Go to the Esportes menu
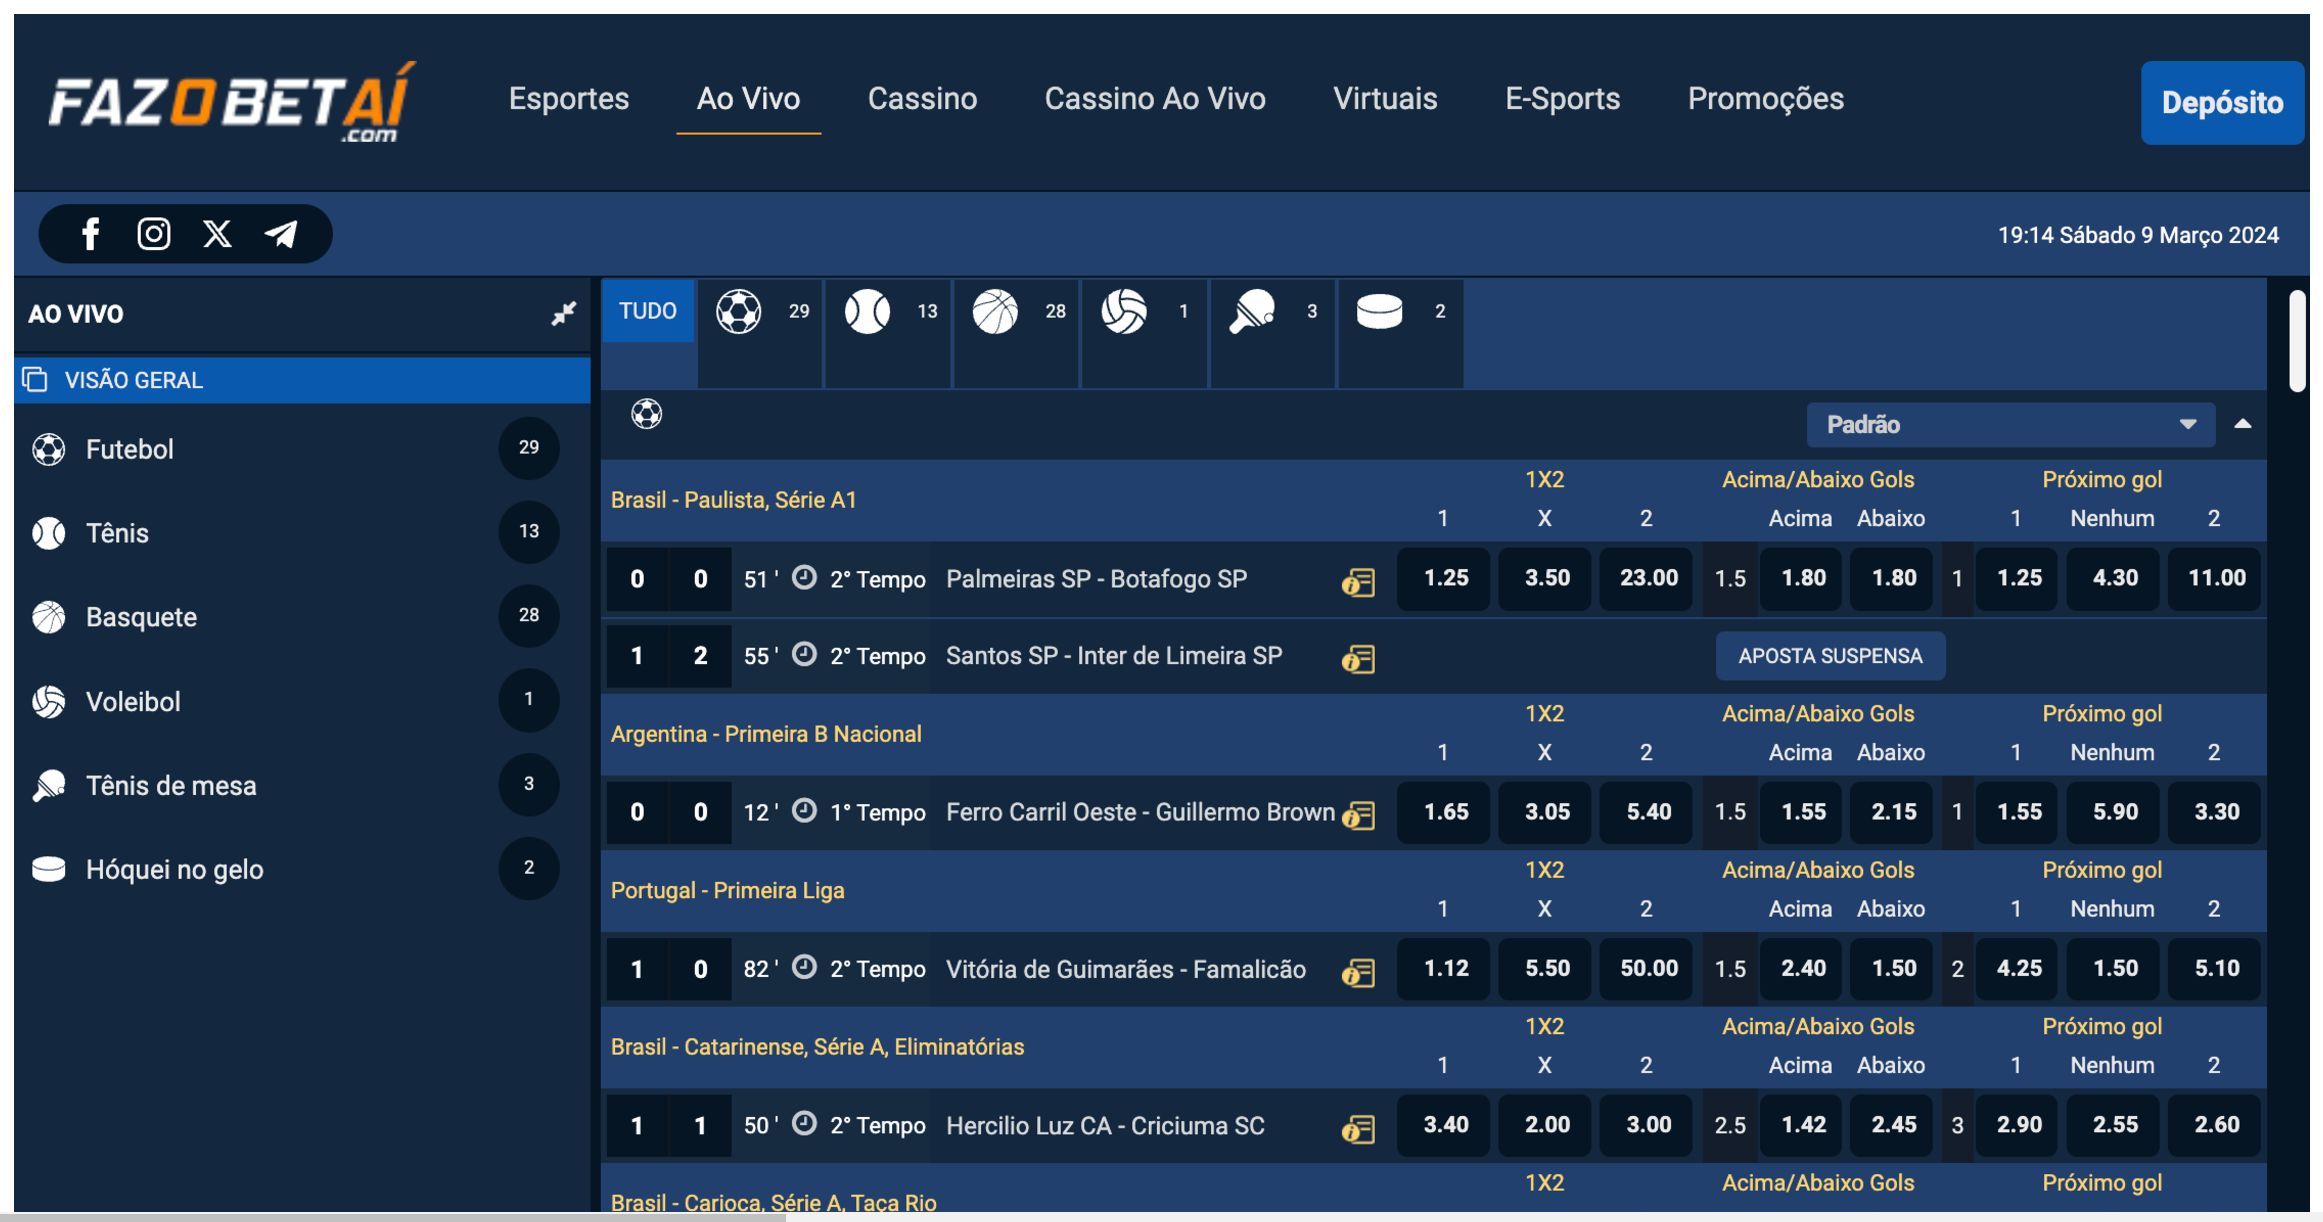This screenshot has height=1222, width=2323. [x=569, y=98]
